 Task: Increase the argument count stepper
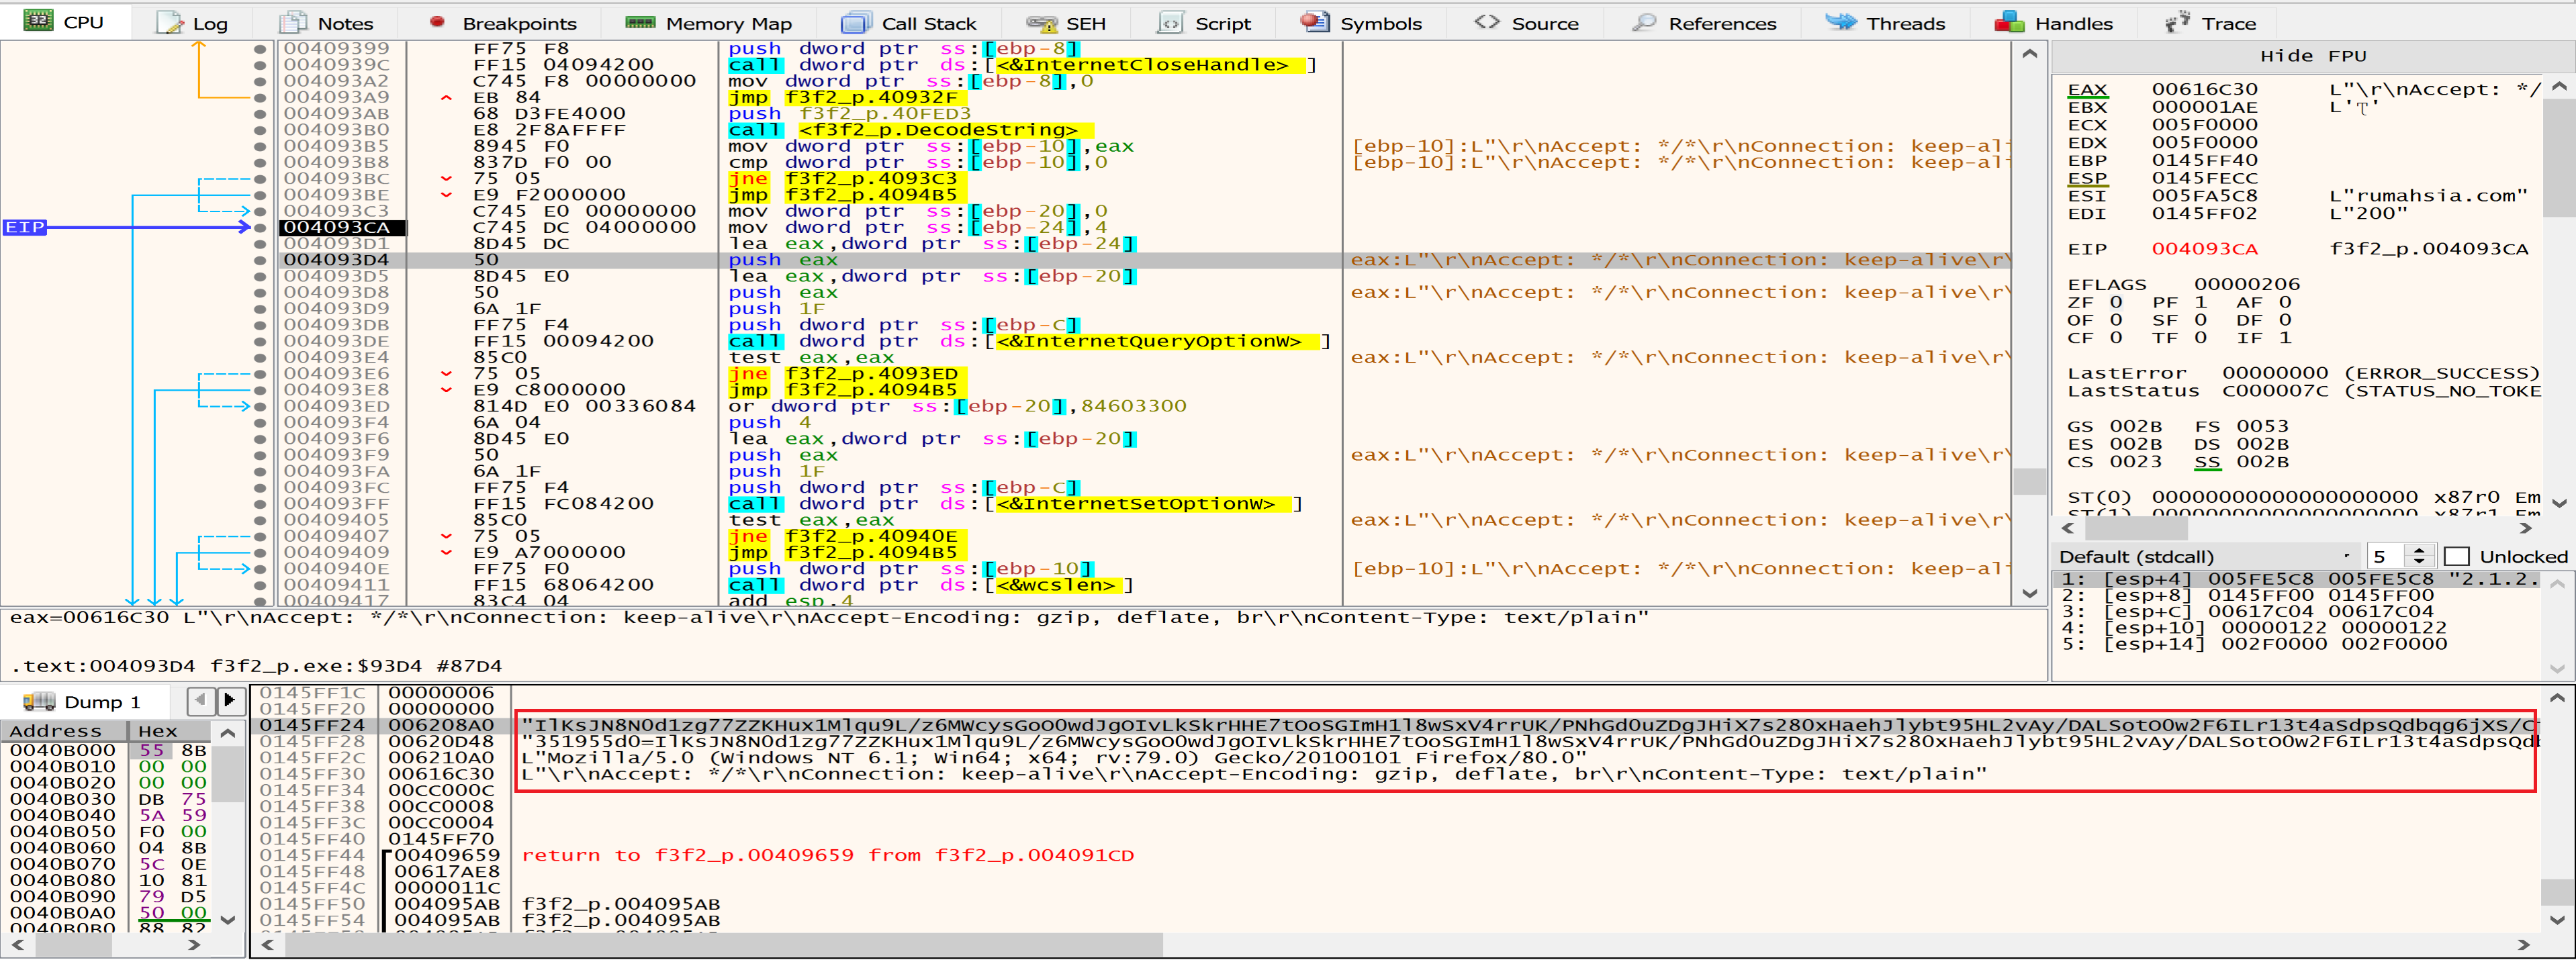(x=2419, y=550)
